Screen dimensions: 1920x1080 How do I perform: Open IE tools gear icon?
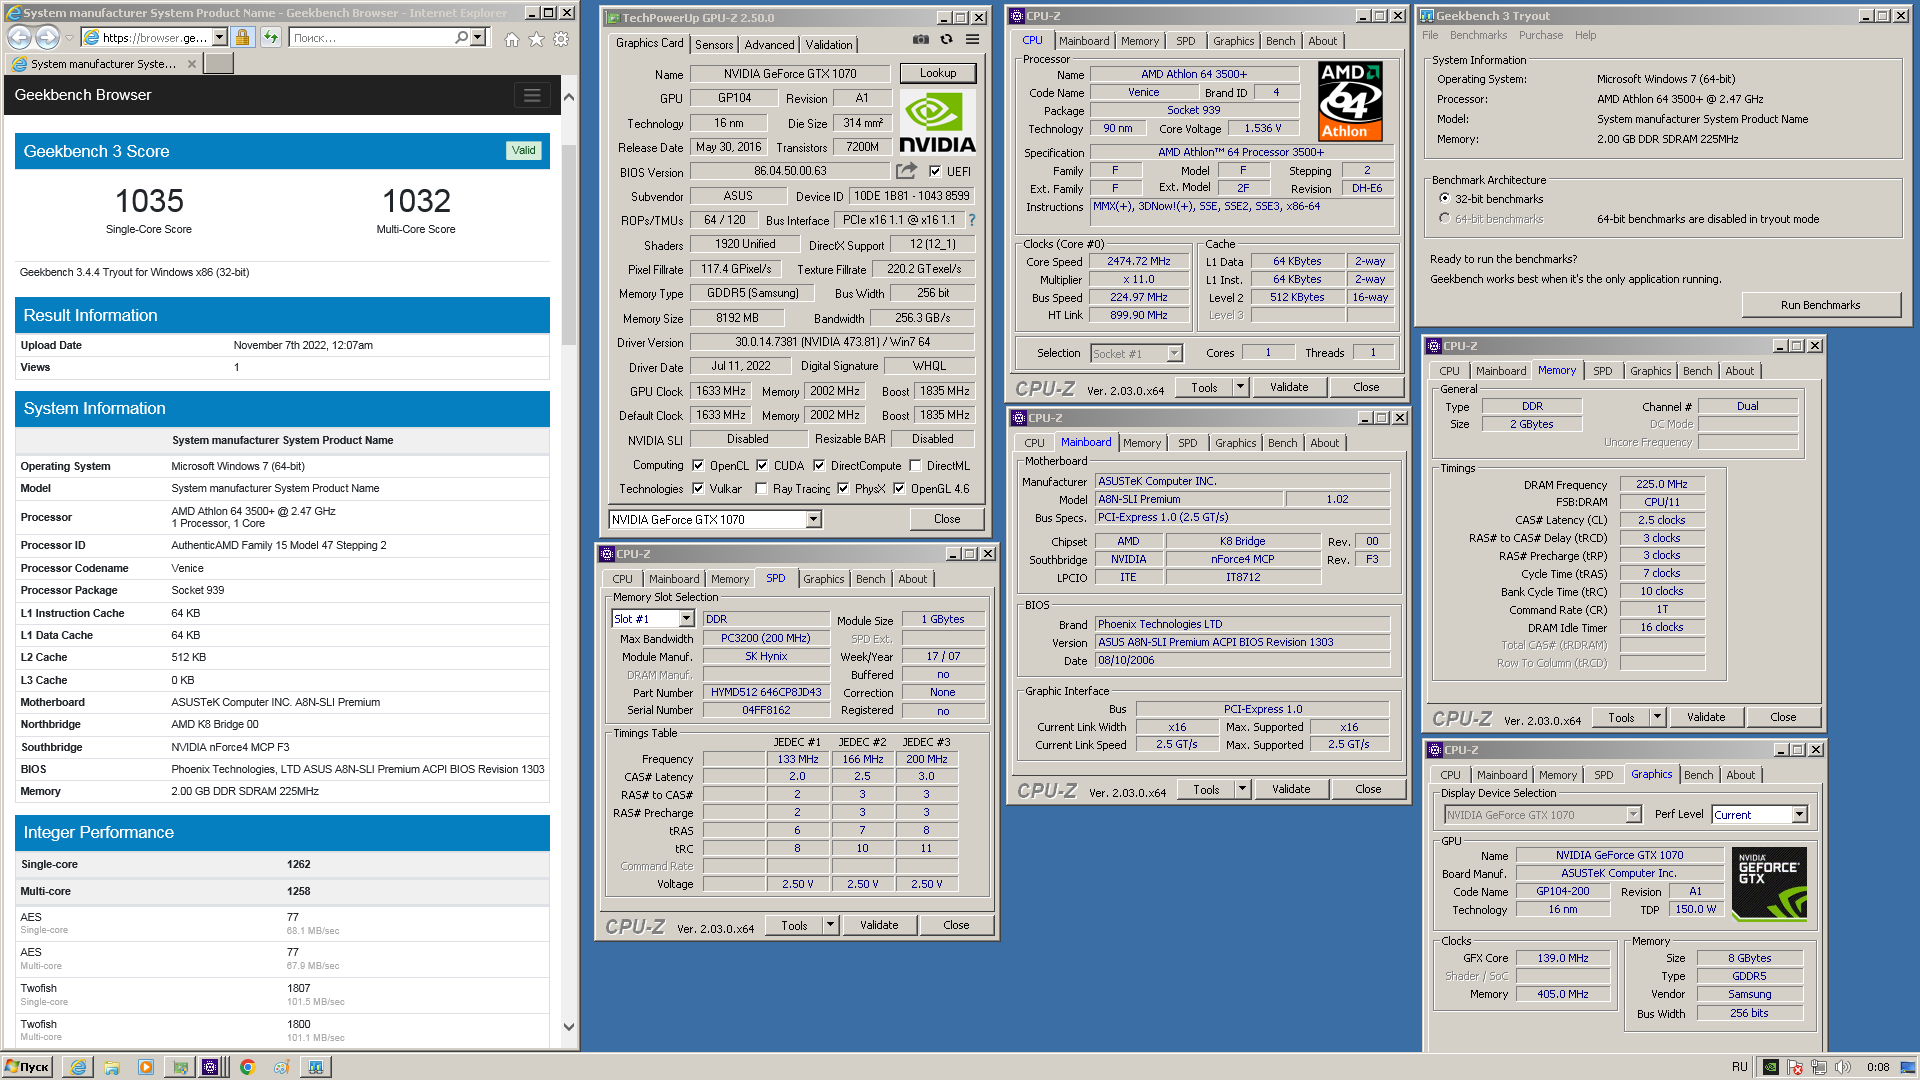coord(561,38)
